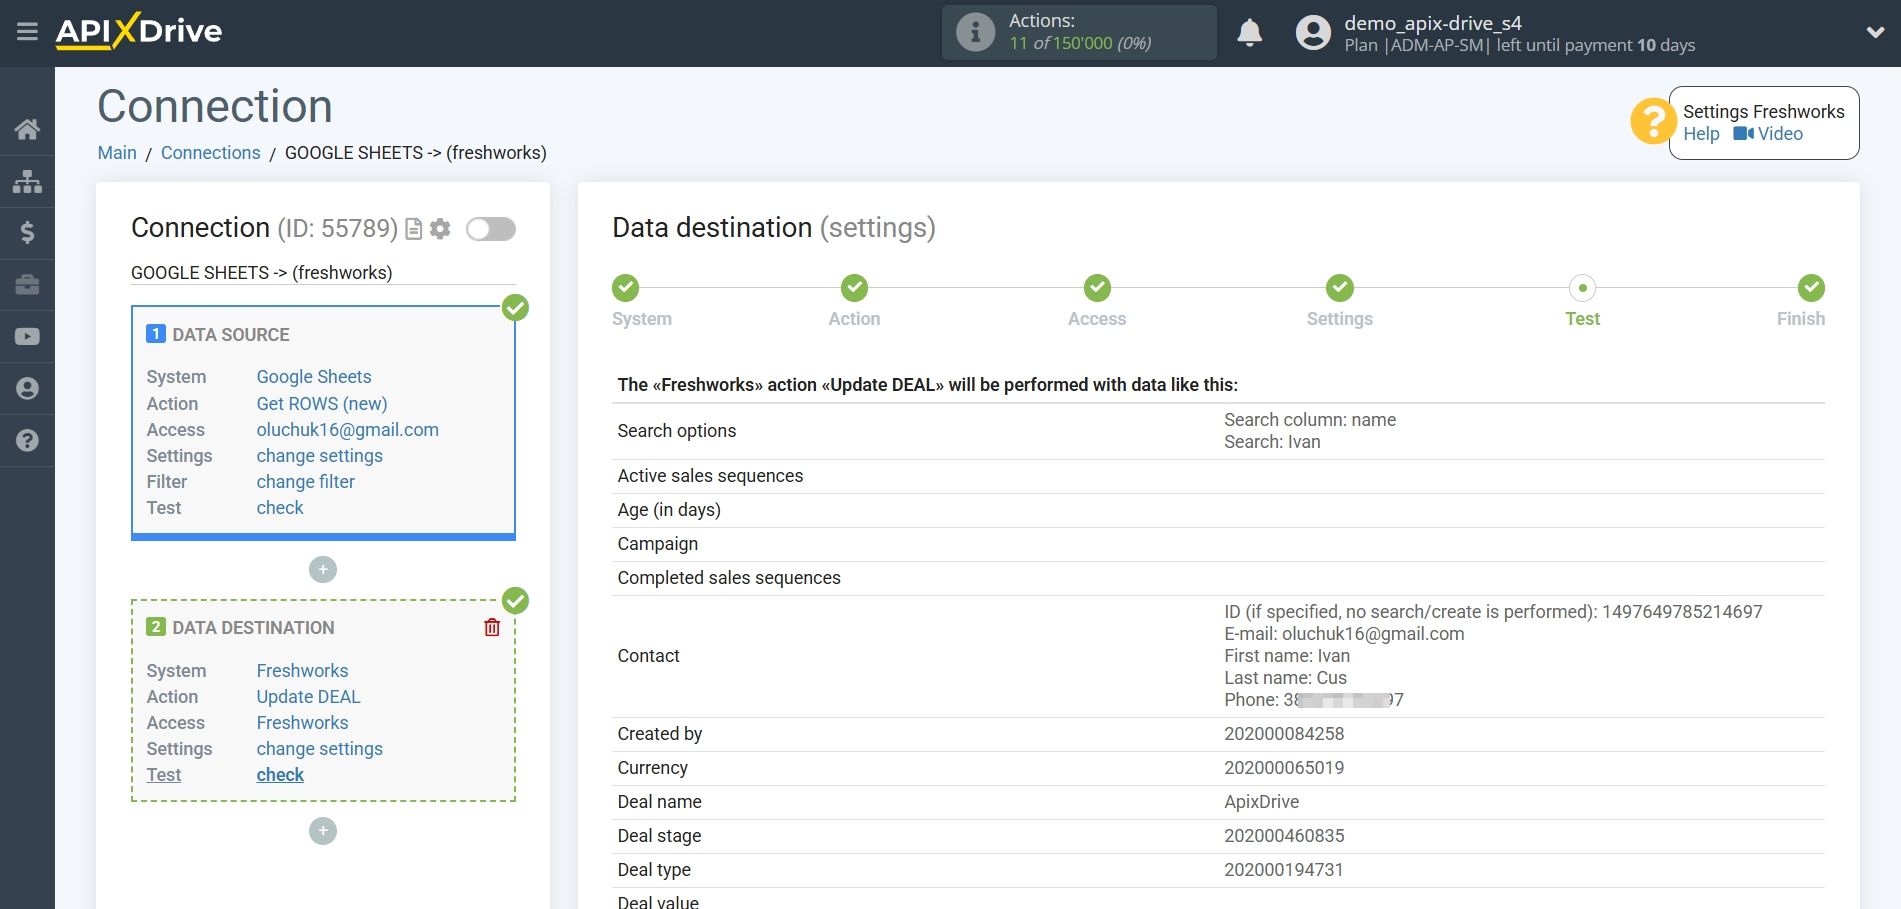The height and width of the screenshot is (909, 1901).
Task: Open data source change settings
Action: (x=320, y=456)
